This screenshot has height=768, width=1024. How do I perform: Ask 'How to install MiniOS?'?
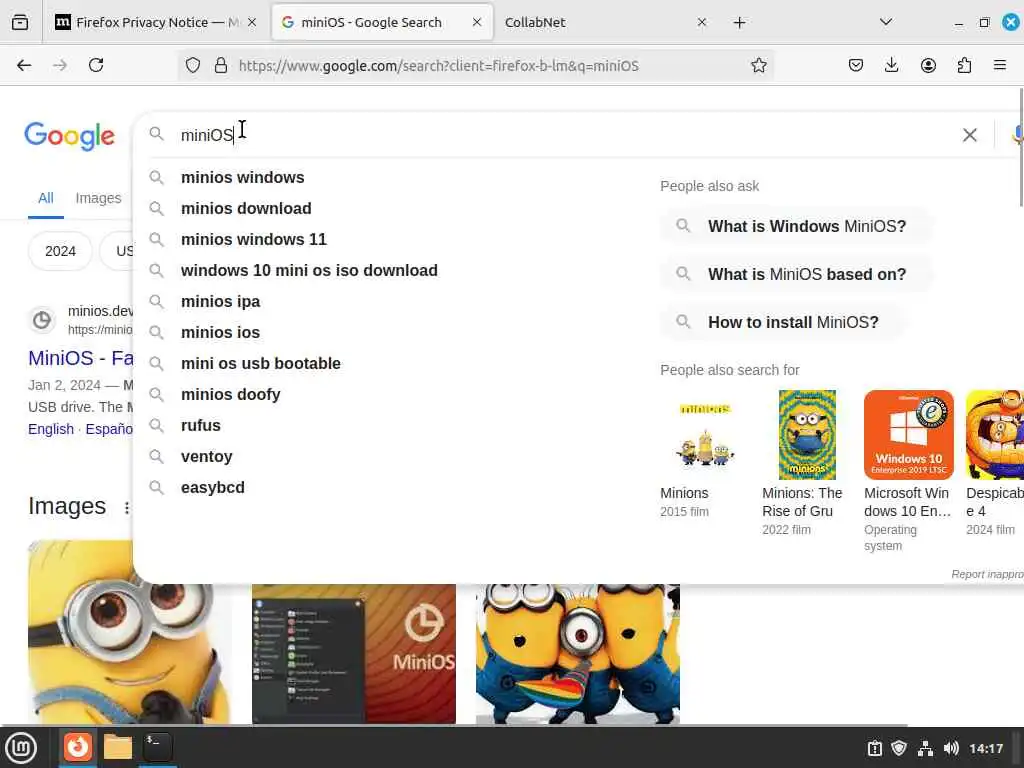pos(782,323)
